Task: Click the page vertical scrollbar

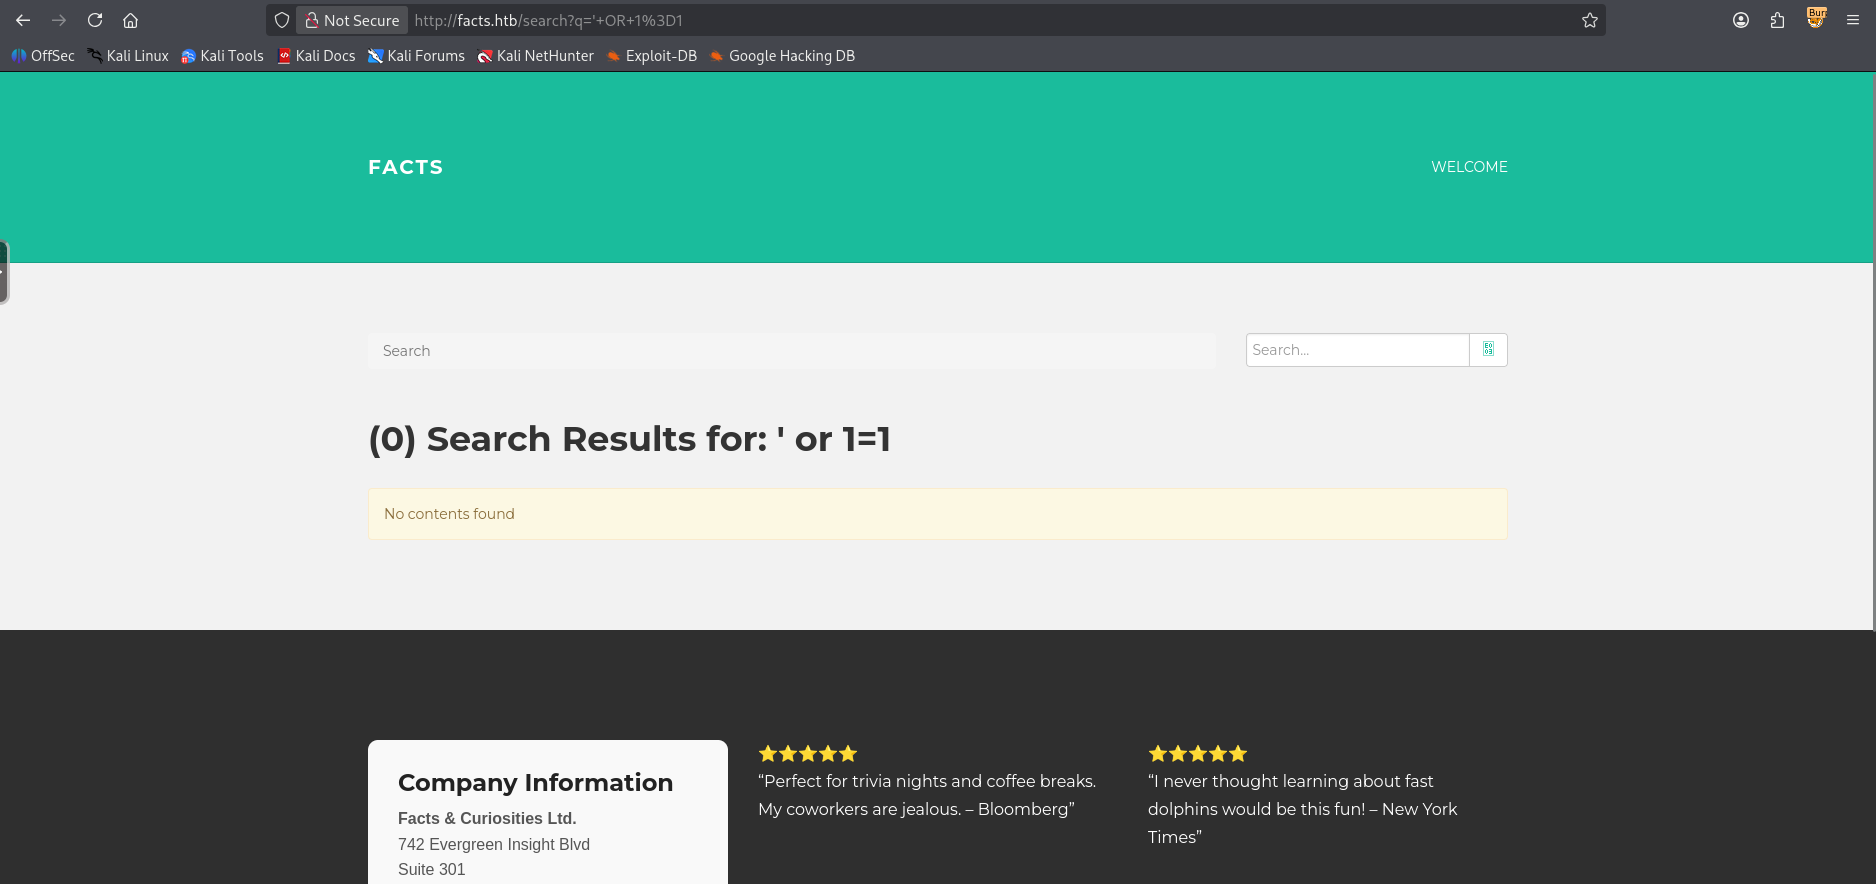Action: point(1873,352)
